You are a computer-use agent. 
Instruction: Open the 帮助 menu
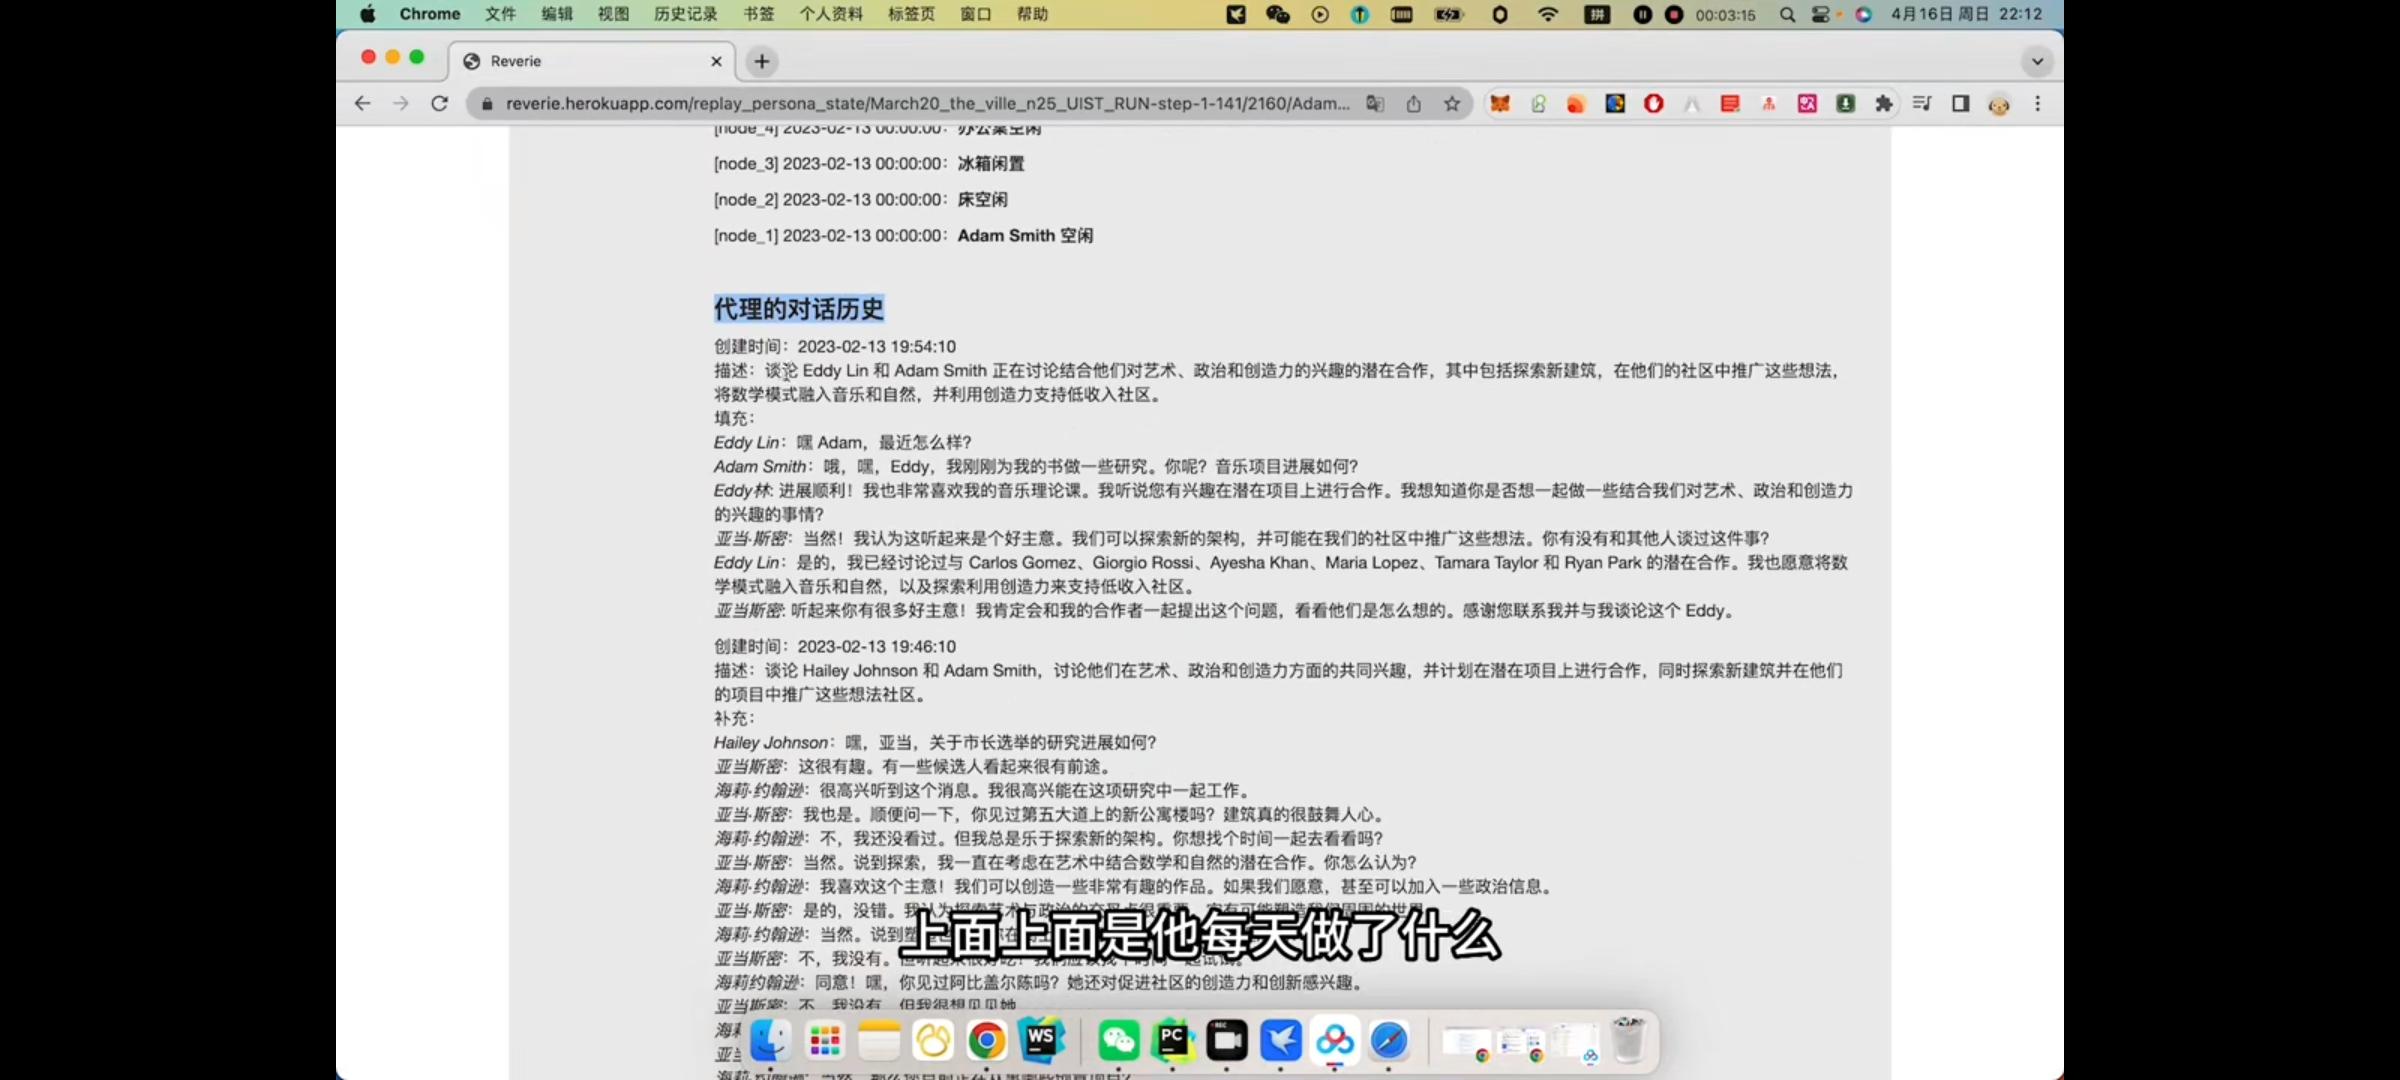tap(1032, 14)
